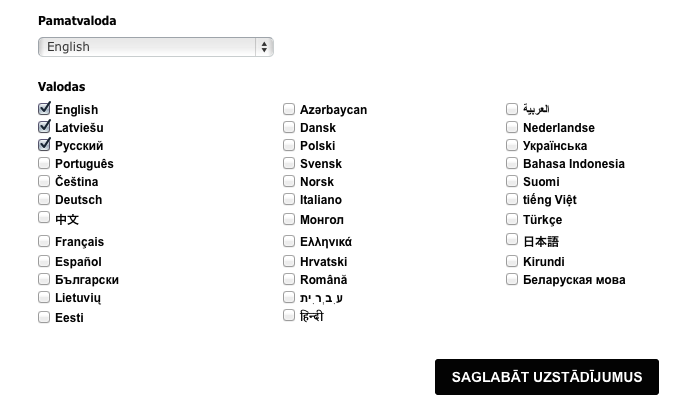Enable the Türkçe checkbox
The image size is (696, 414).
pyautogui.click(x=512, y=219)
